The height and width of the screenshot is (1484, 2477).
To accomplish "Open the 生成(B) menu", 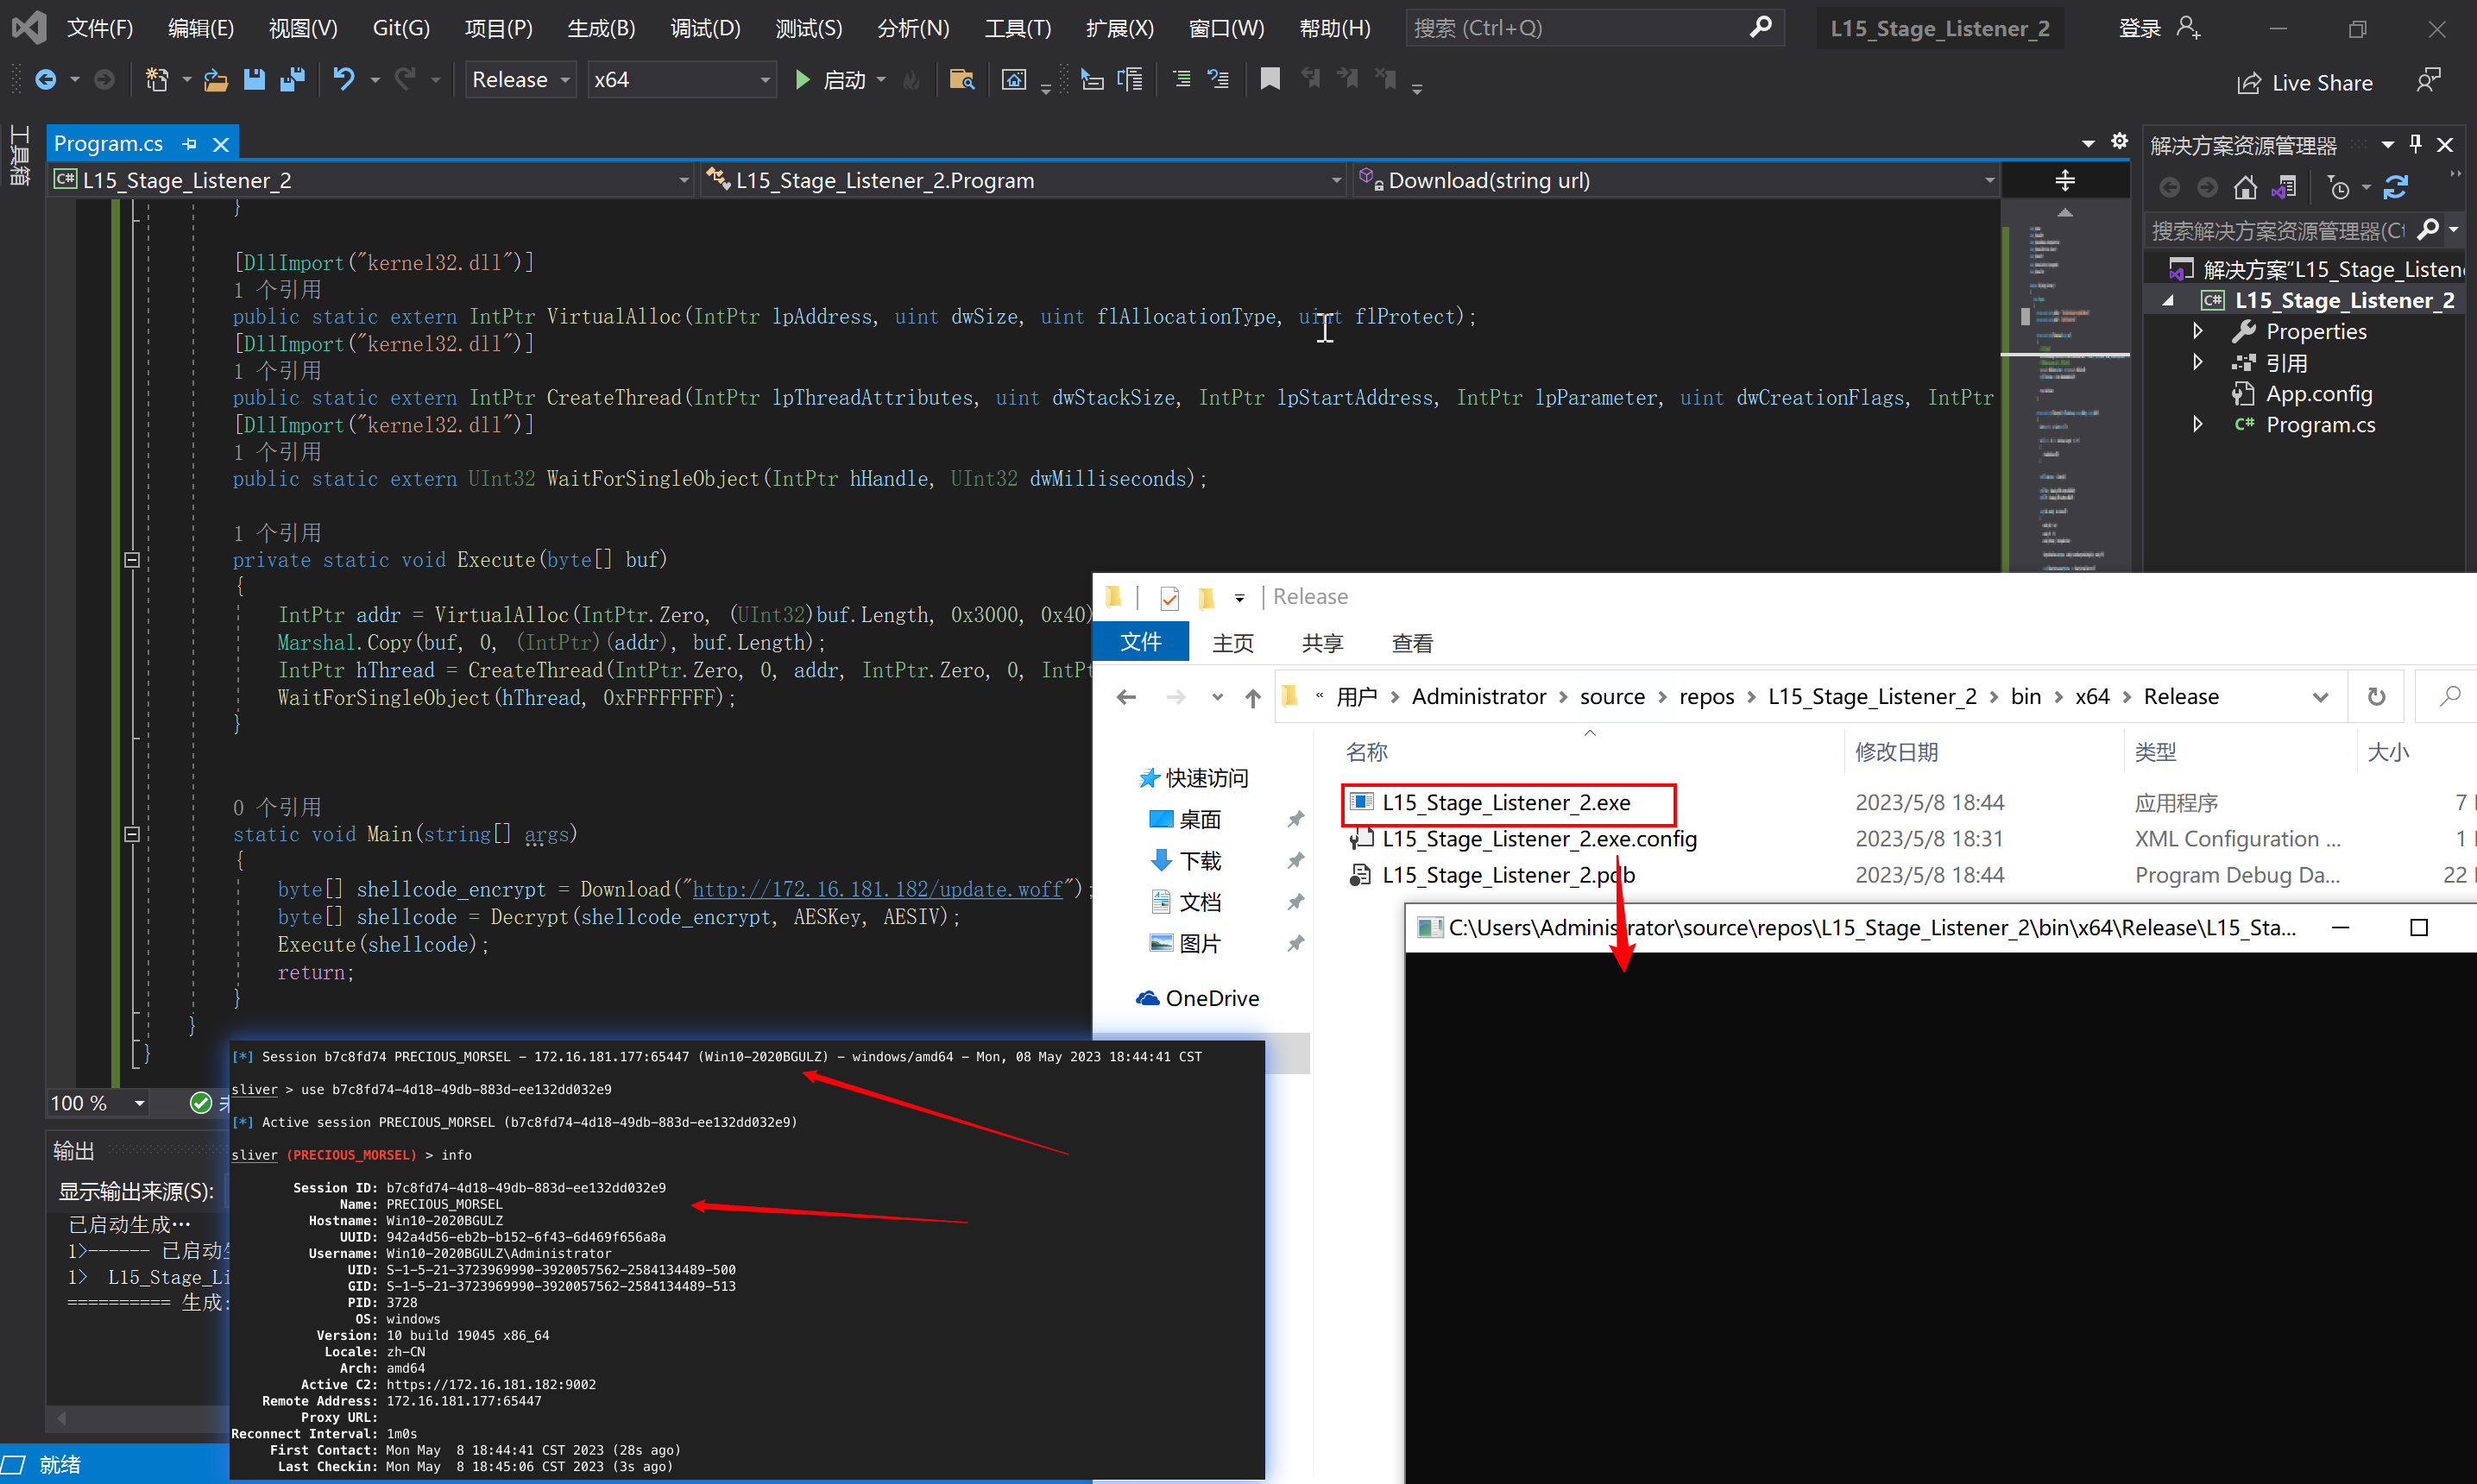I will pos(601,28).
